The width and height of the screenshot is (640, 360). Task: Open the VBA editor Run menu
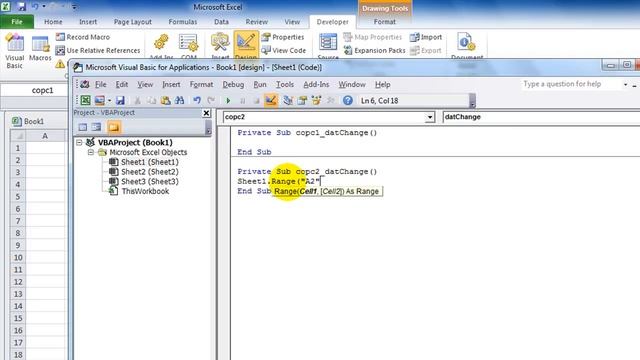coord(260,84)
